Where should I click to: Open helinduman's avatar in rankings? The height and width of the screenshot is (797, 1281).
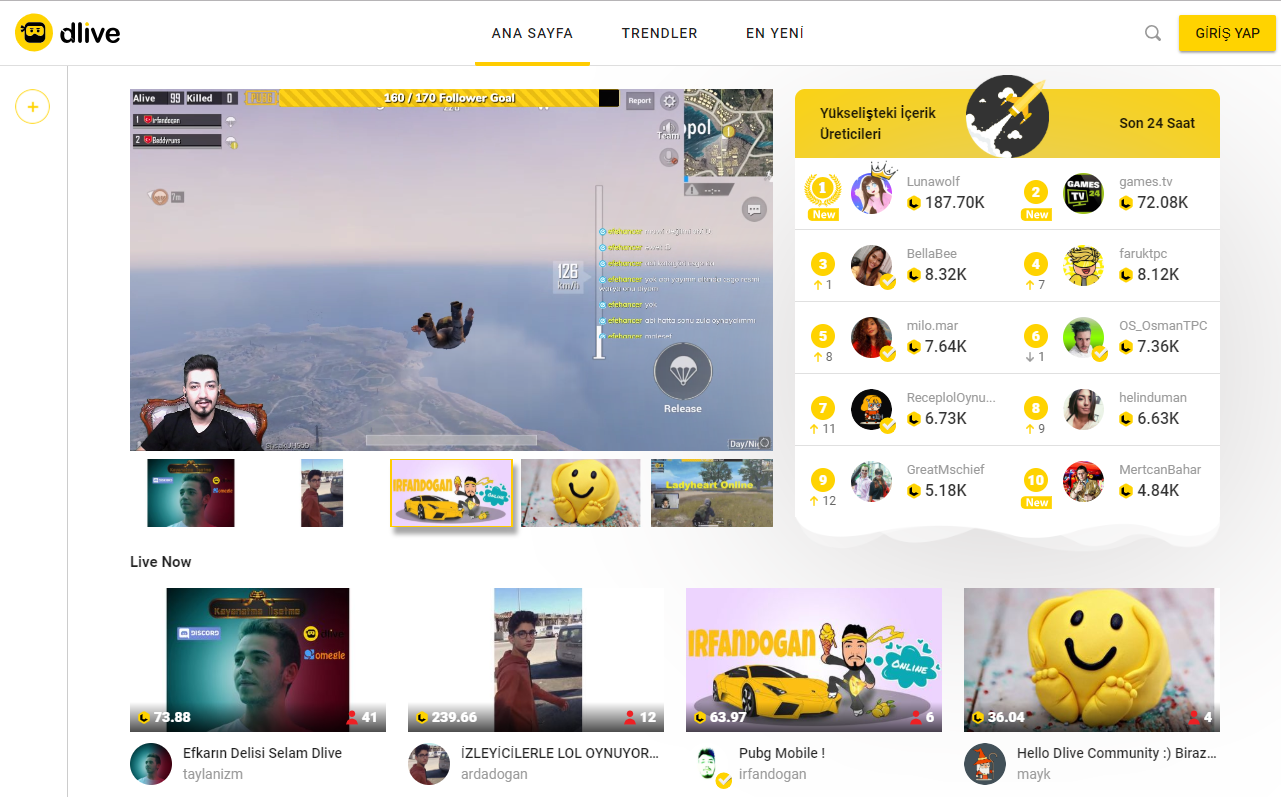click(x=1083, y=410)
